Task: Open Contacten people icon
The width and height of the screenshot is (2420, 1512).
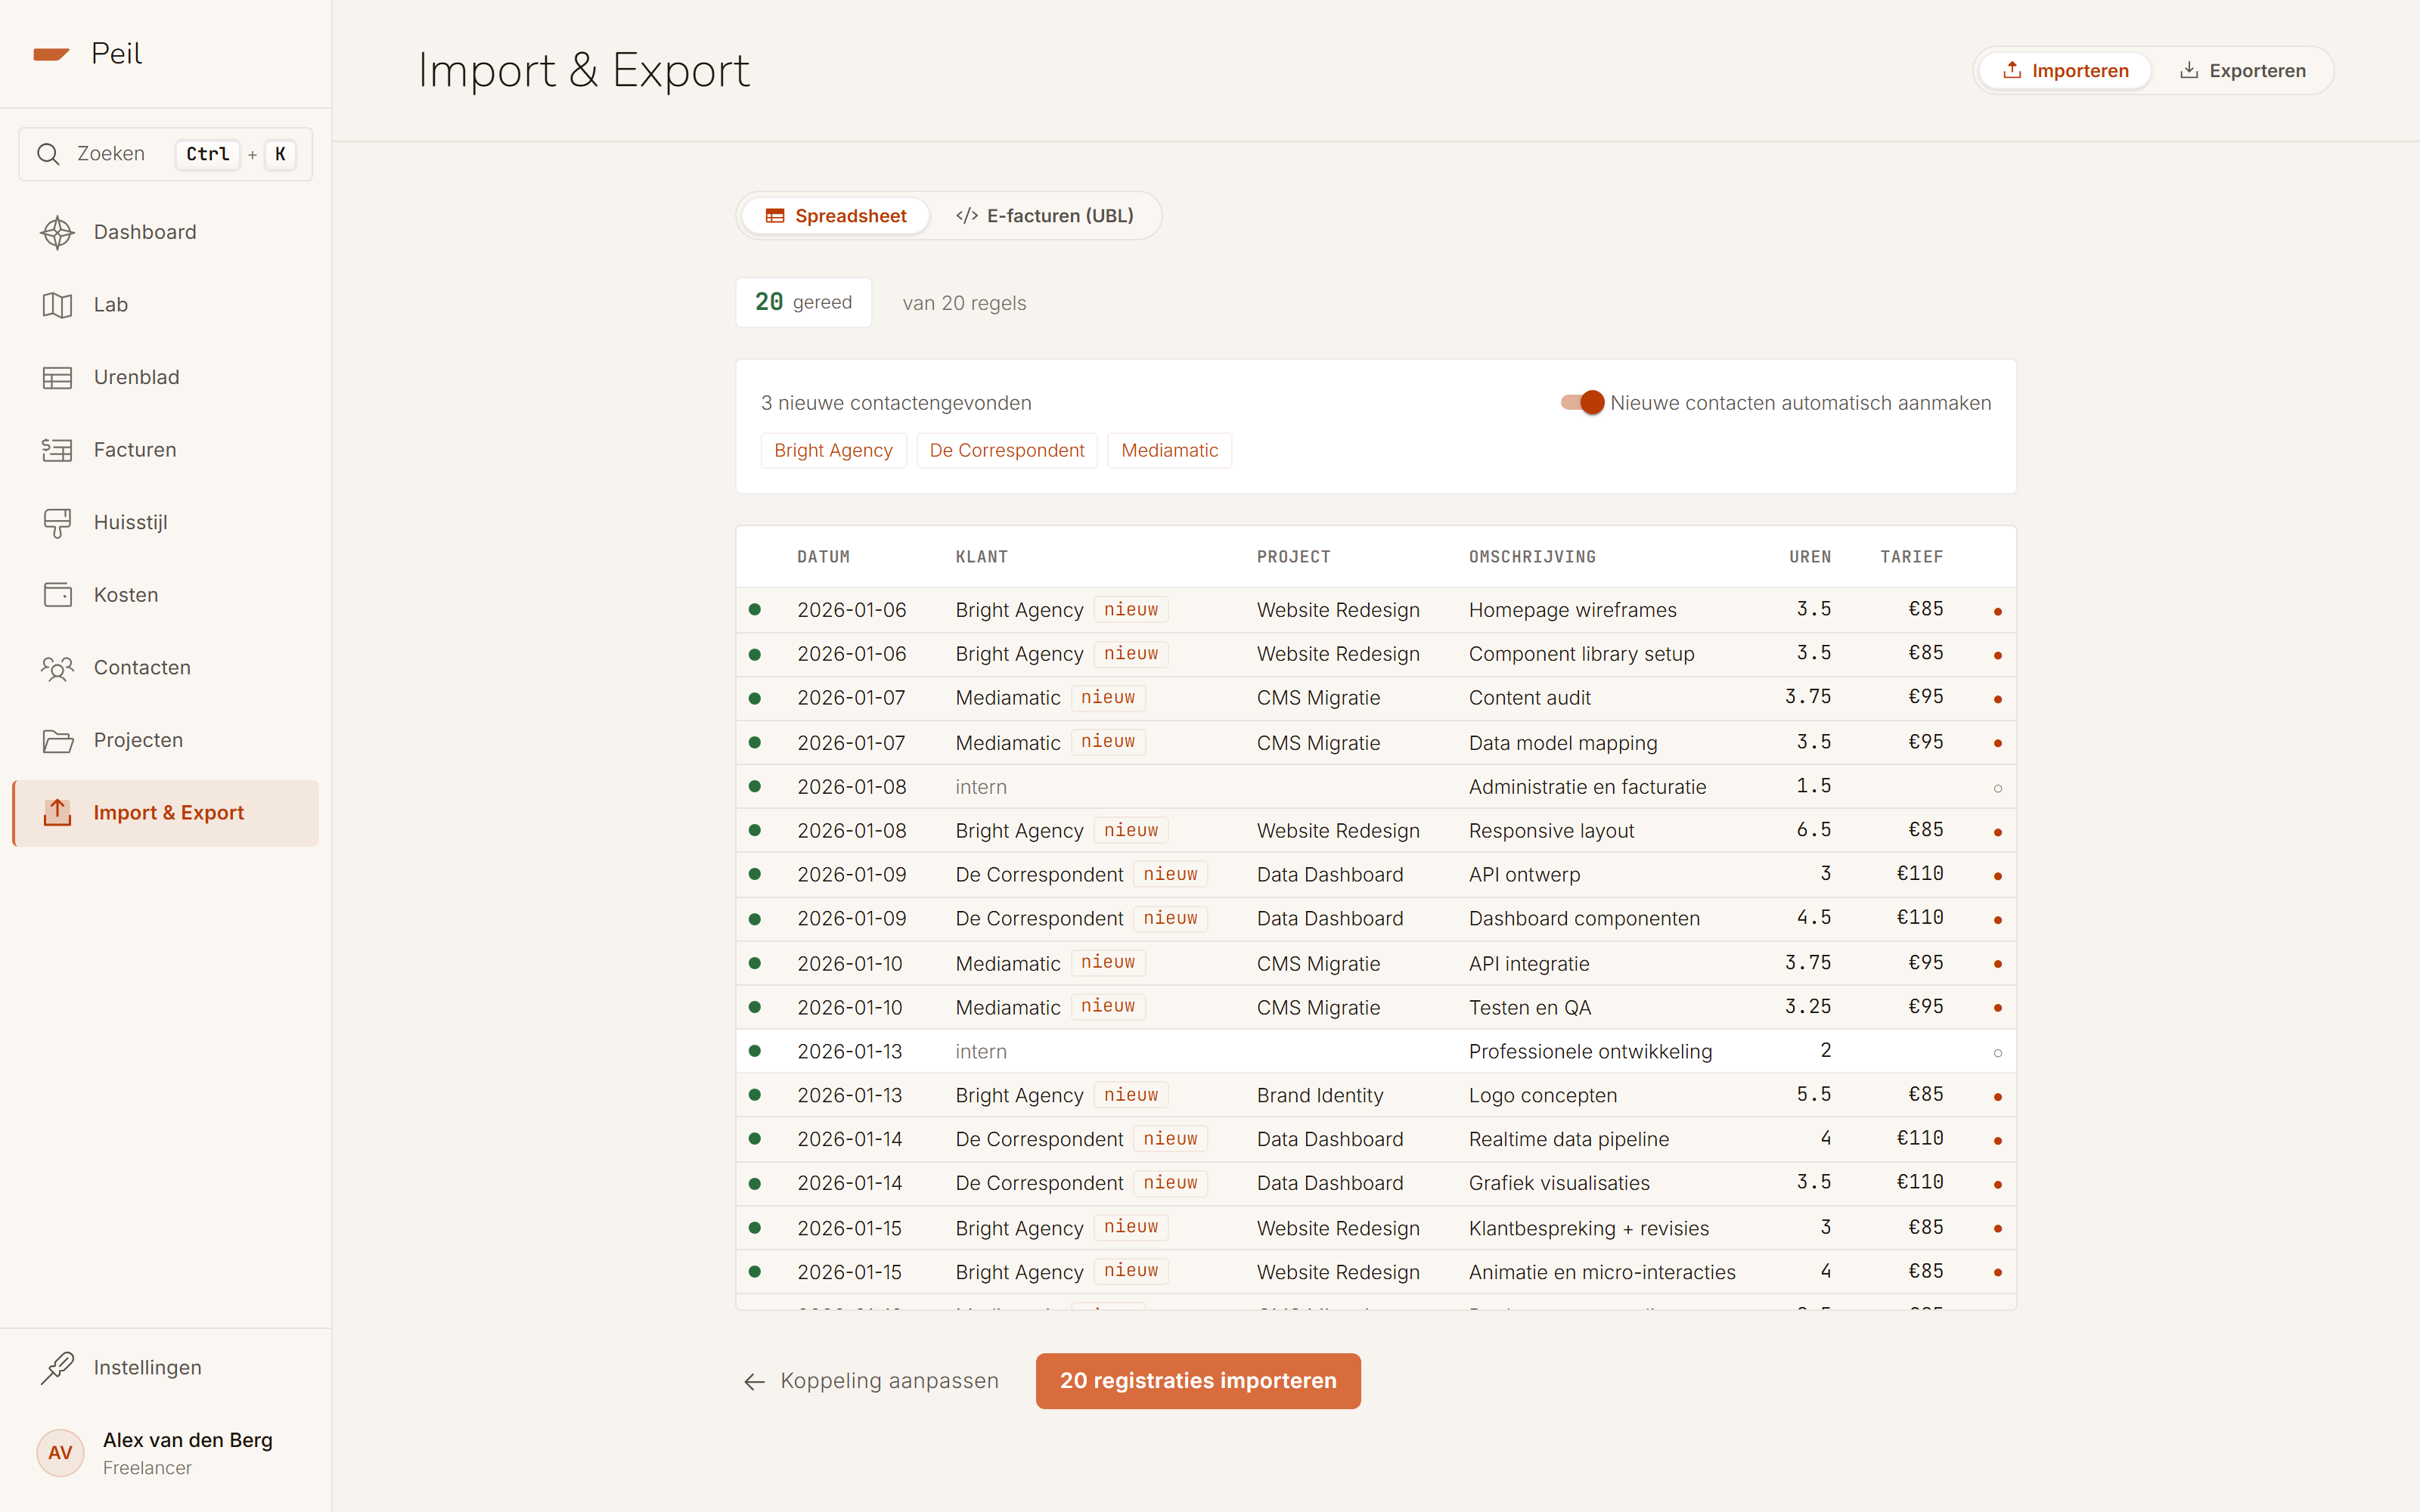Action: (x=57, y=668)
